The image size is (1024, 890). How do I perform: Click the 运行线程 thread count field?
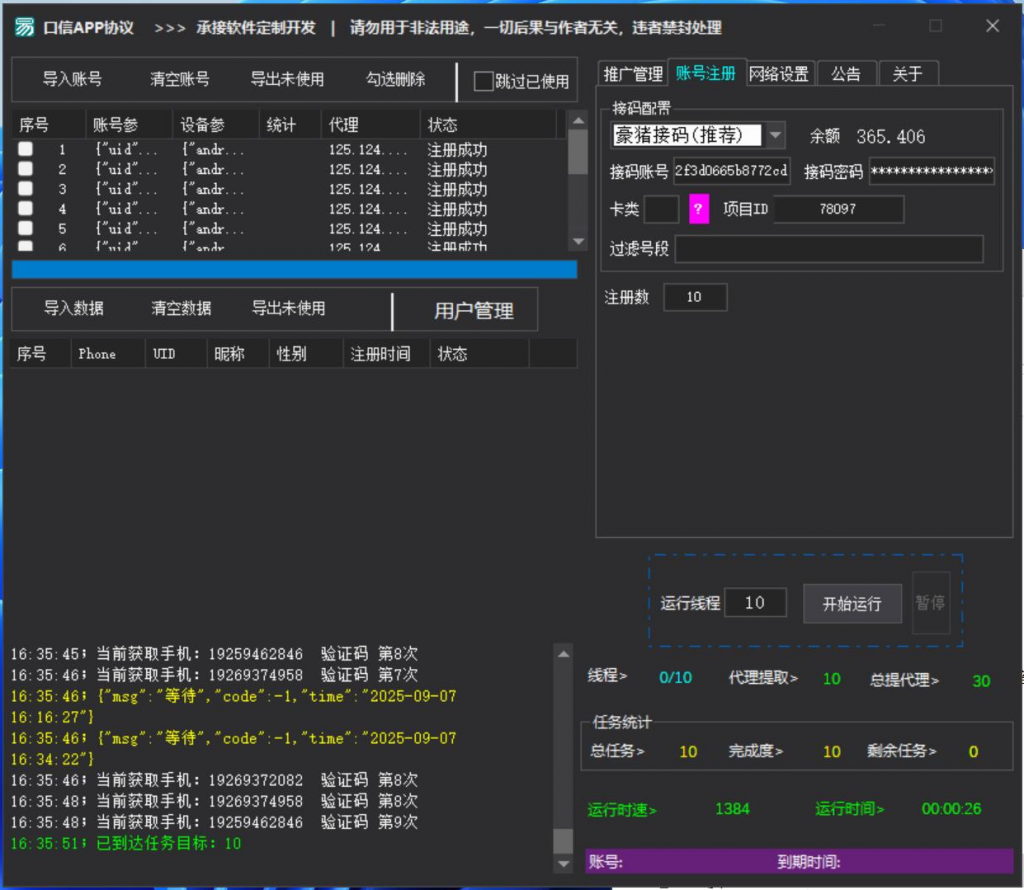(x=754, y=603)
